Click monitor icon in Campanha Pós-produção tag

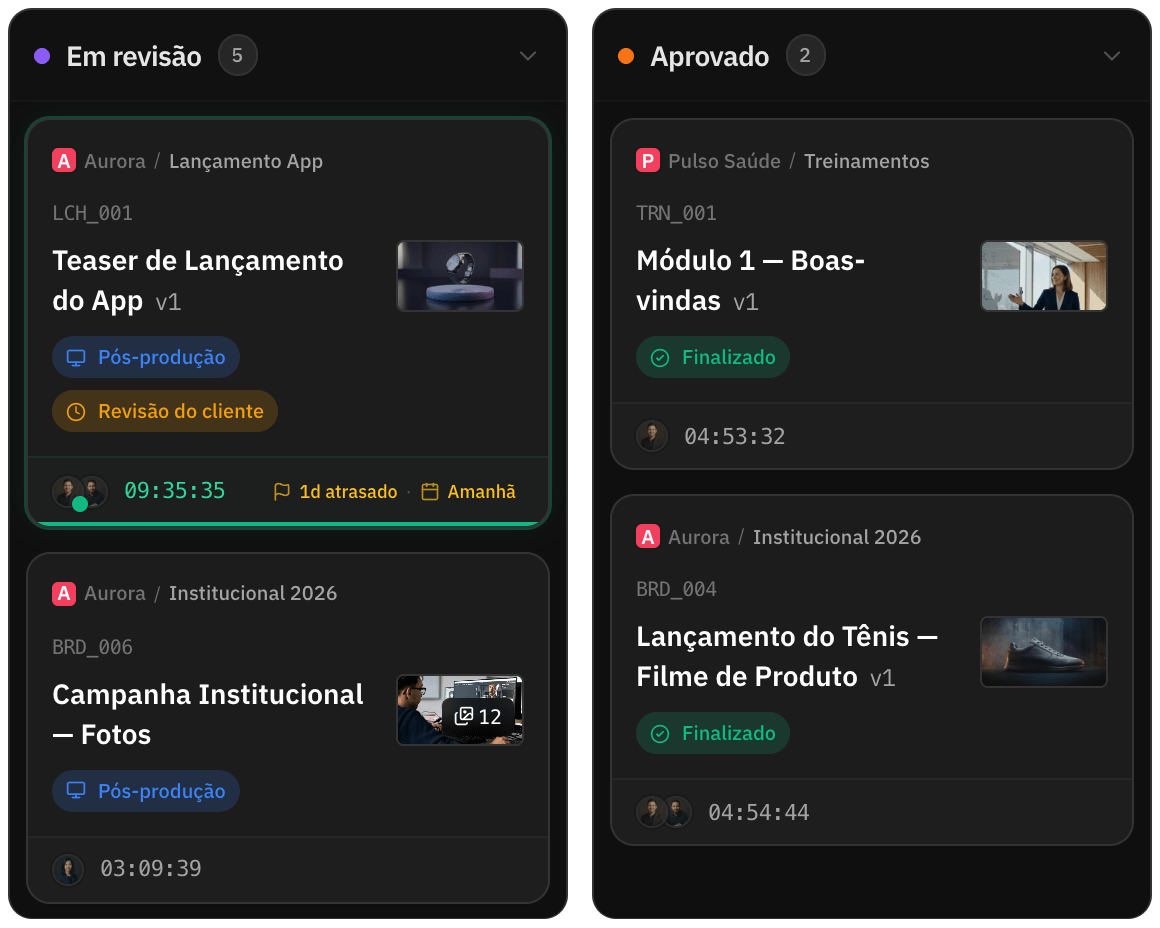[x=76, y=790]
